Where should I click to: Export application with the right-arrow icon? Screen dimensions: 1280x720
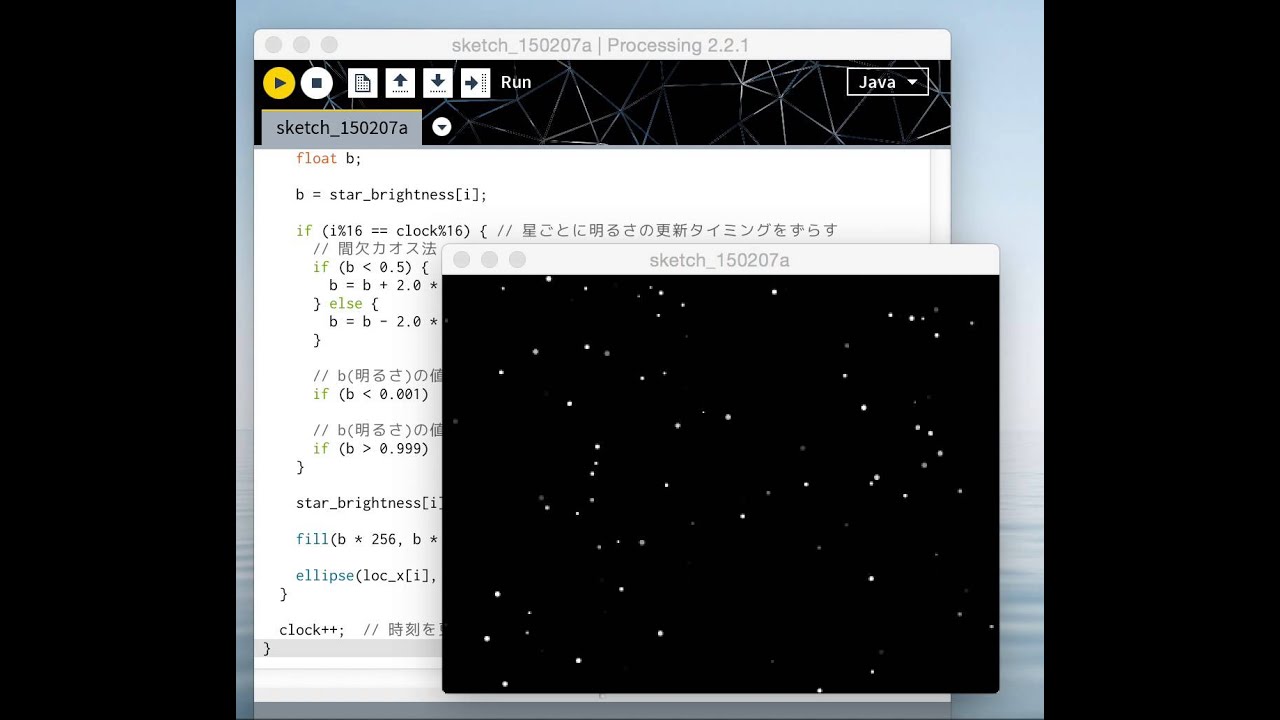(475, 83)
